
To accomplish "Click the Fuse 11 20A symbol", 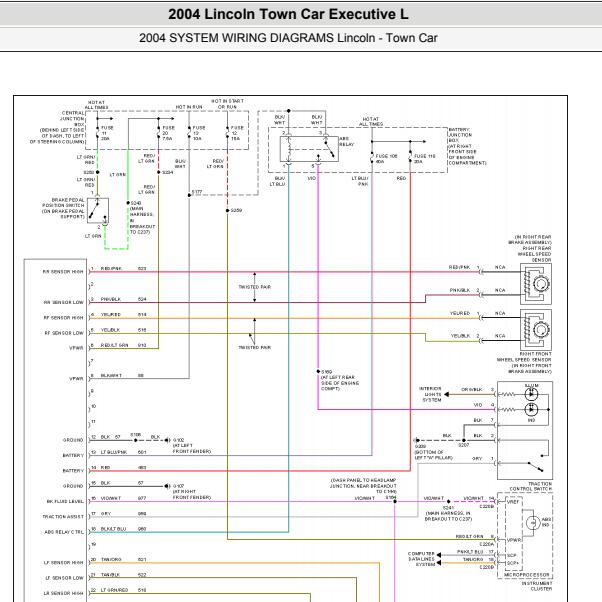I will pyautogui.click(x=98, y=133).
